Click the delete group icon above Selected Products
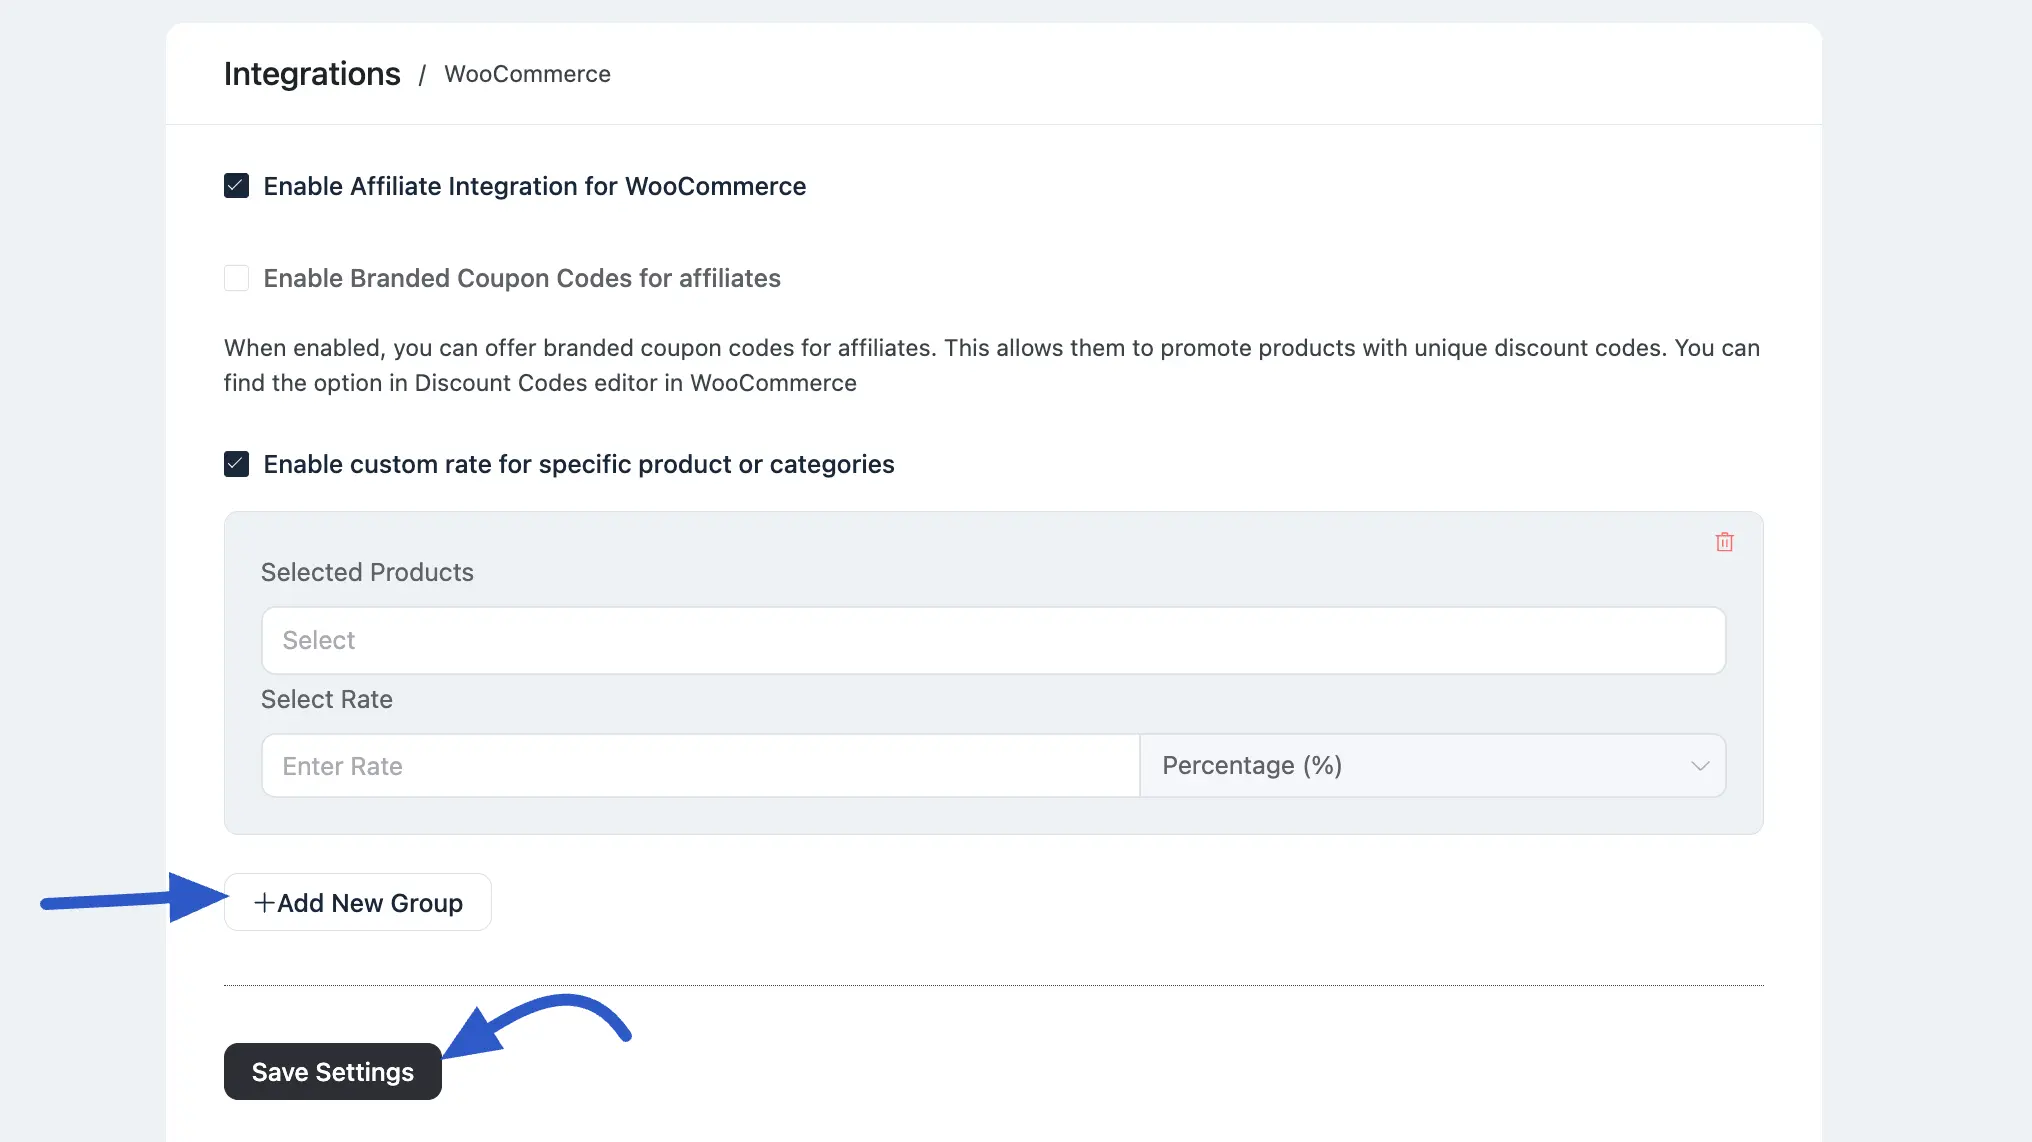 pyautogui.click(x=1724, y=541)
